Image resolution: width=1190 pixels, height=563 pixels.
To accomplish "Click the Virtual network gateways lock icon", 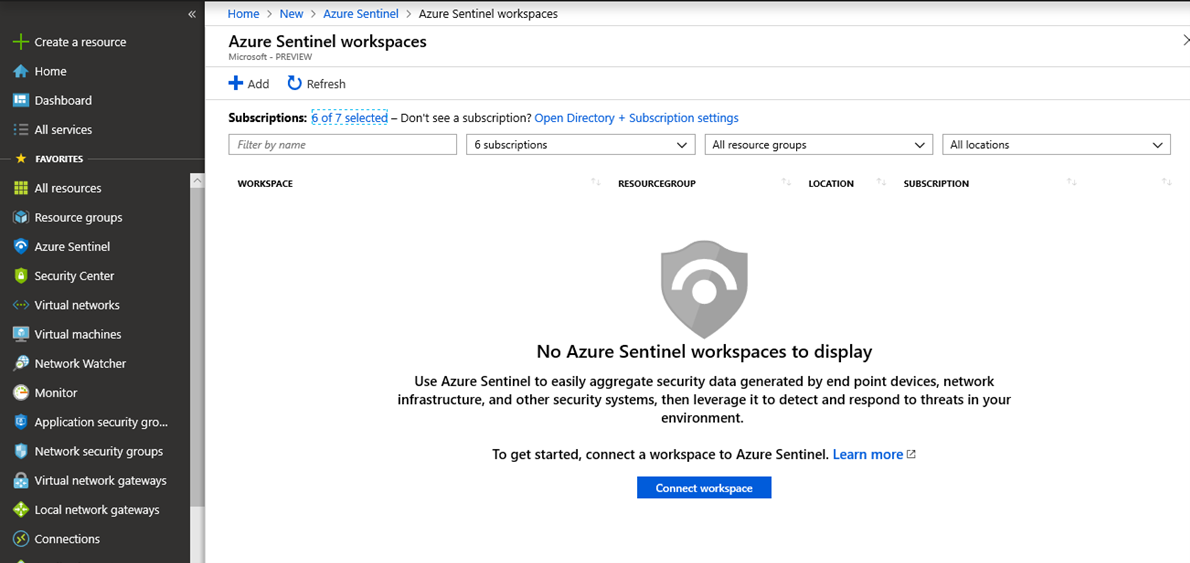I will (21, 481).
